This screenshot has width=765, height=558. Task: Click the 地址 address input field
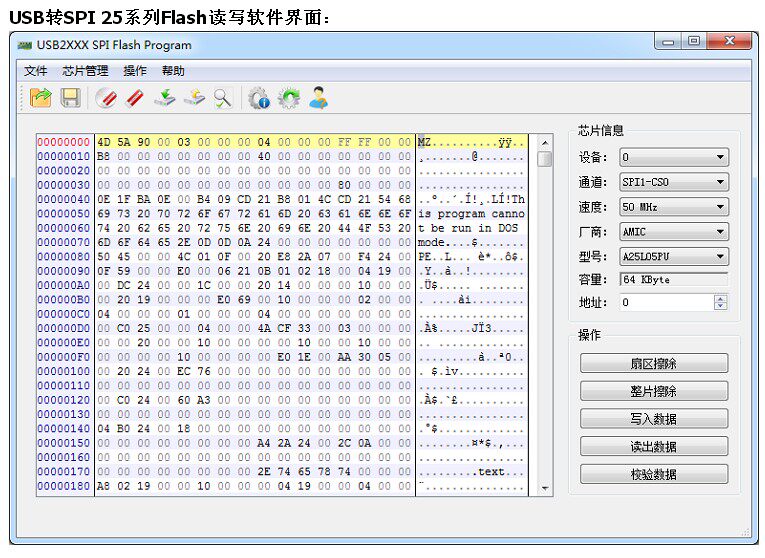666,302
